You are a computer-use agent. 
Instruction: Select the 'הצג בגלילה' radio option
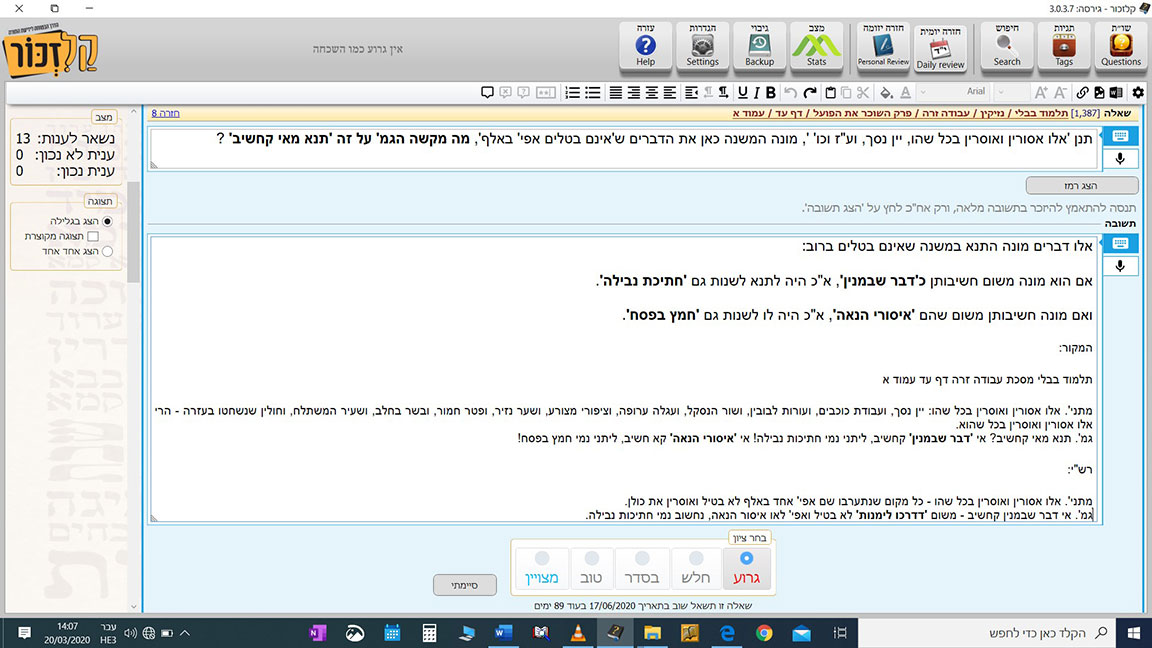pyautogui.click(x=107, y=221)
